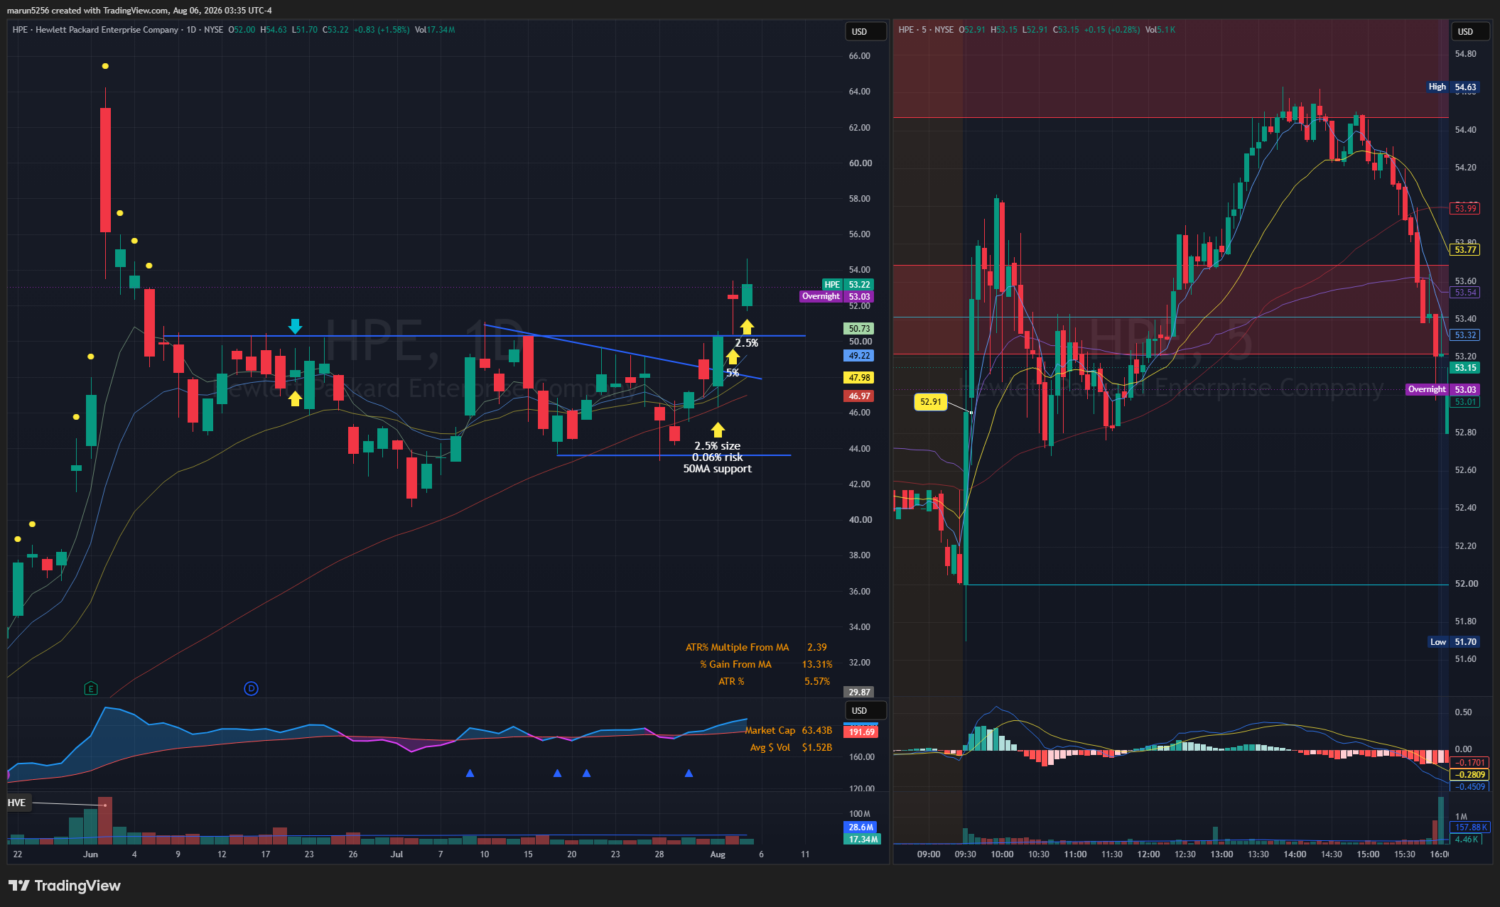Image resolution: width=1500 pixels, height=907 pixels.
Task: Click the yellow arrow above the '2.5%' label
Action: (746, 327)
